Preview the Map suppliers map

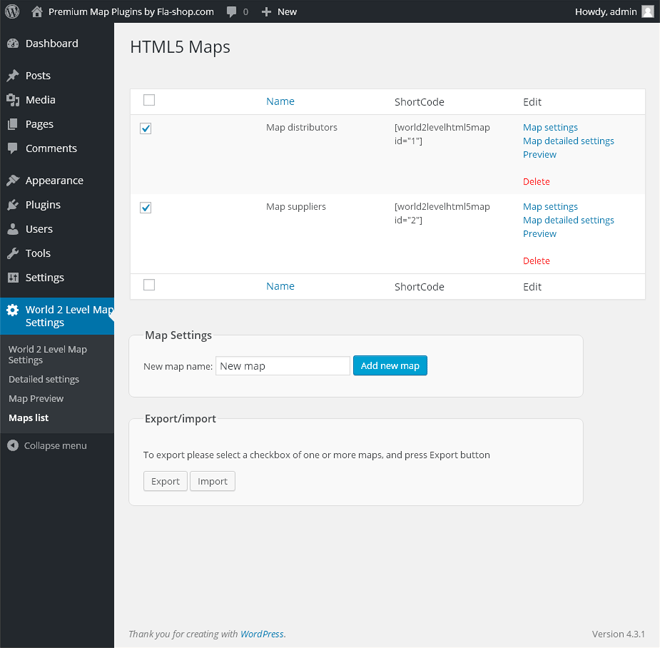(540, 234)
